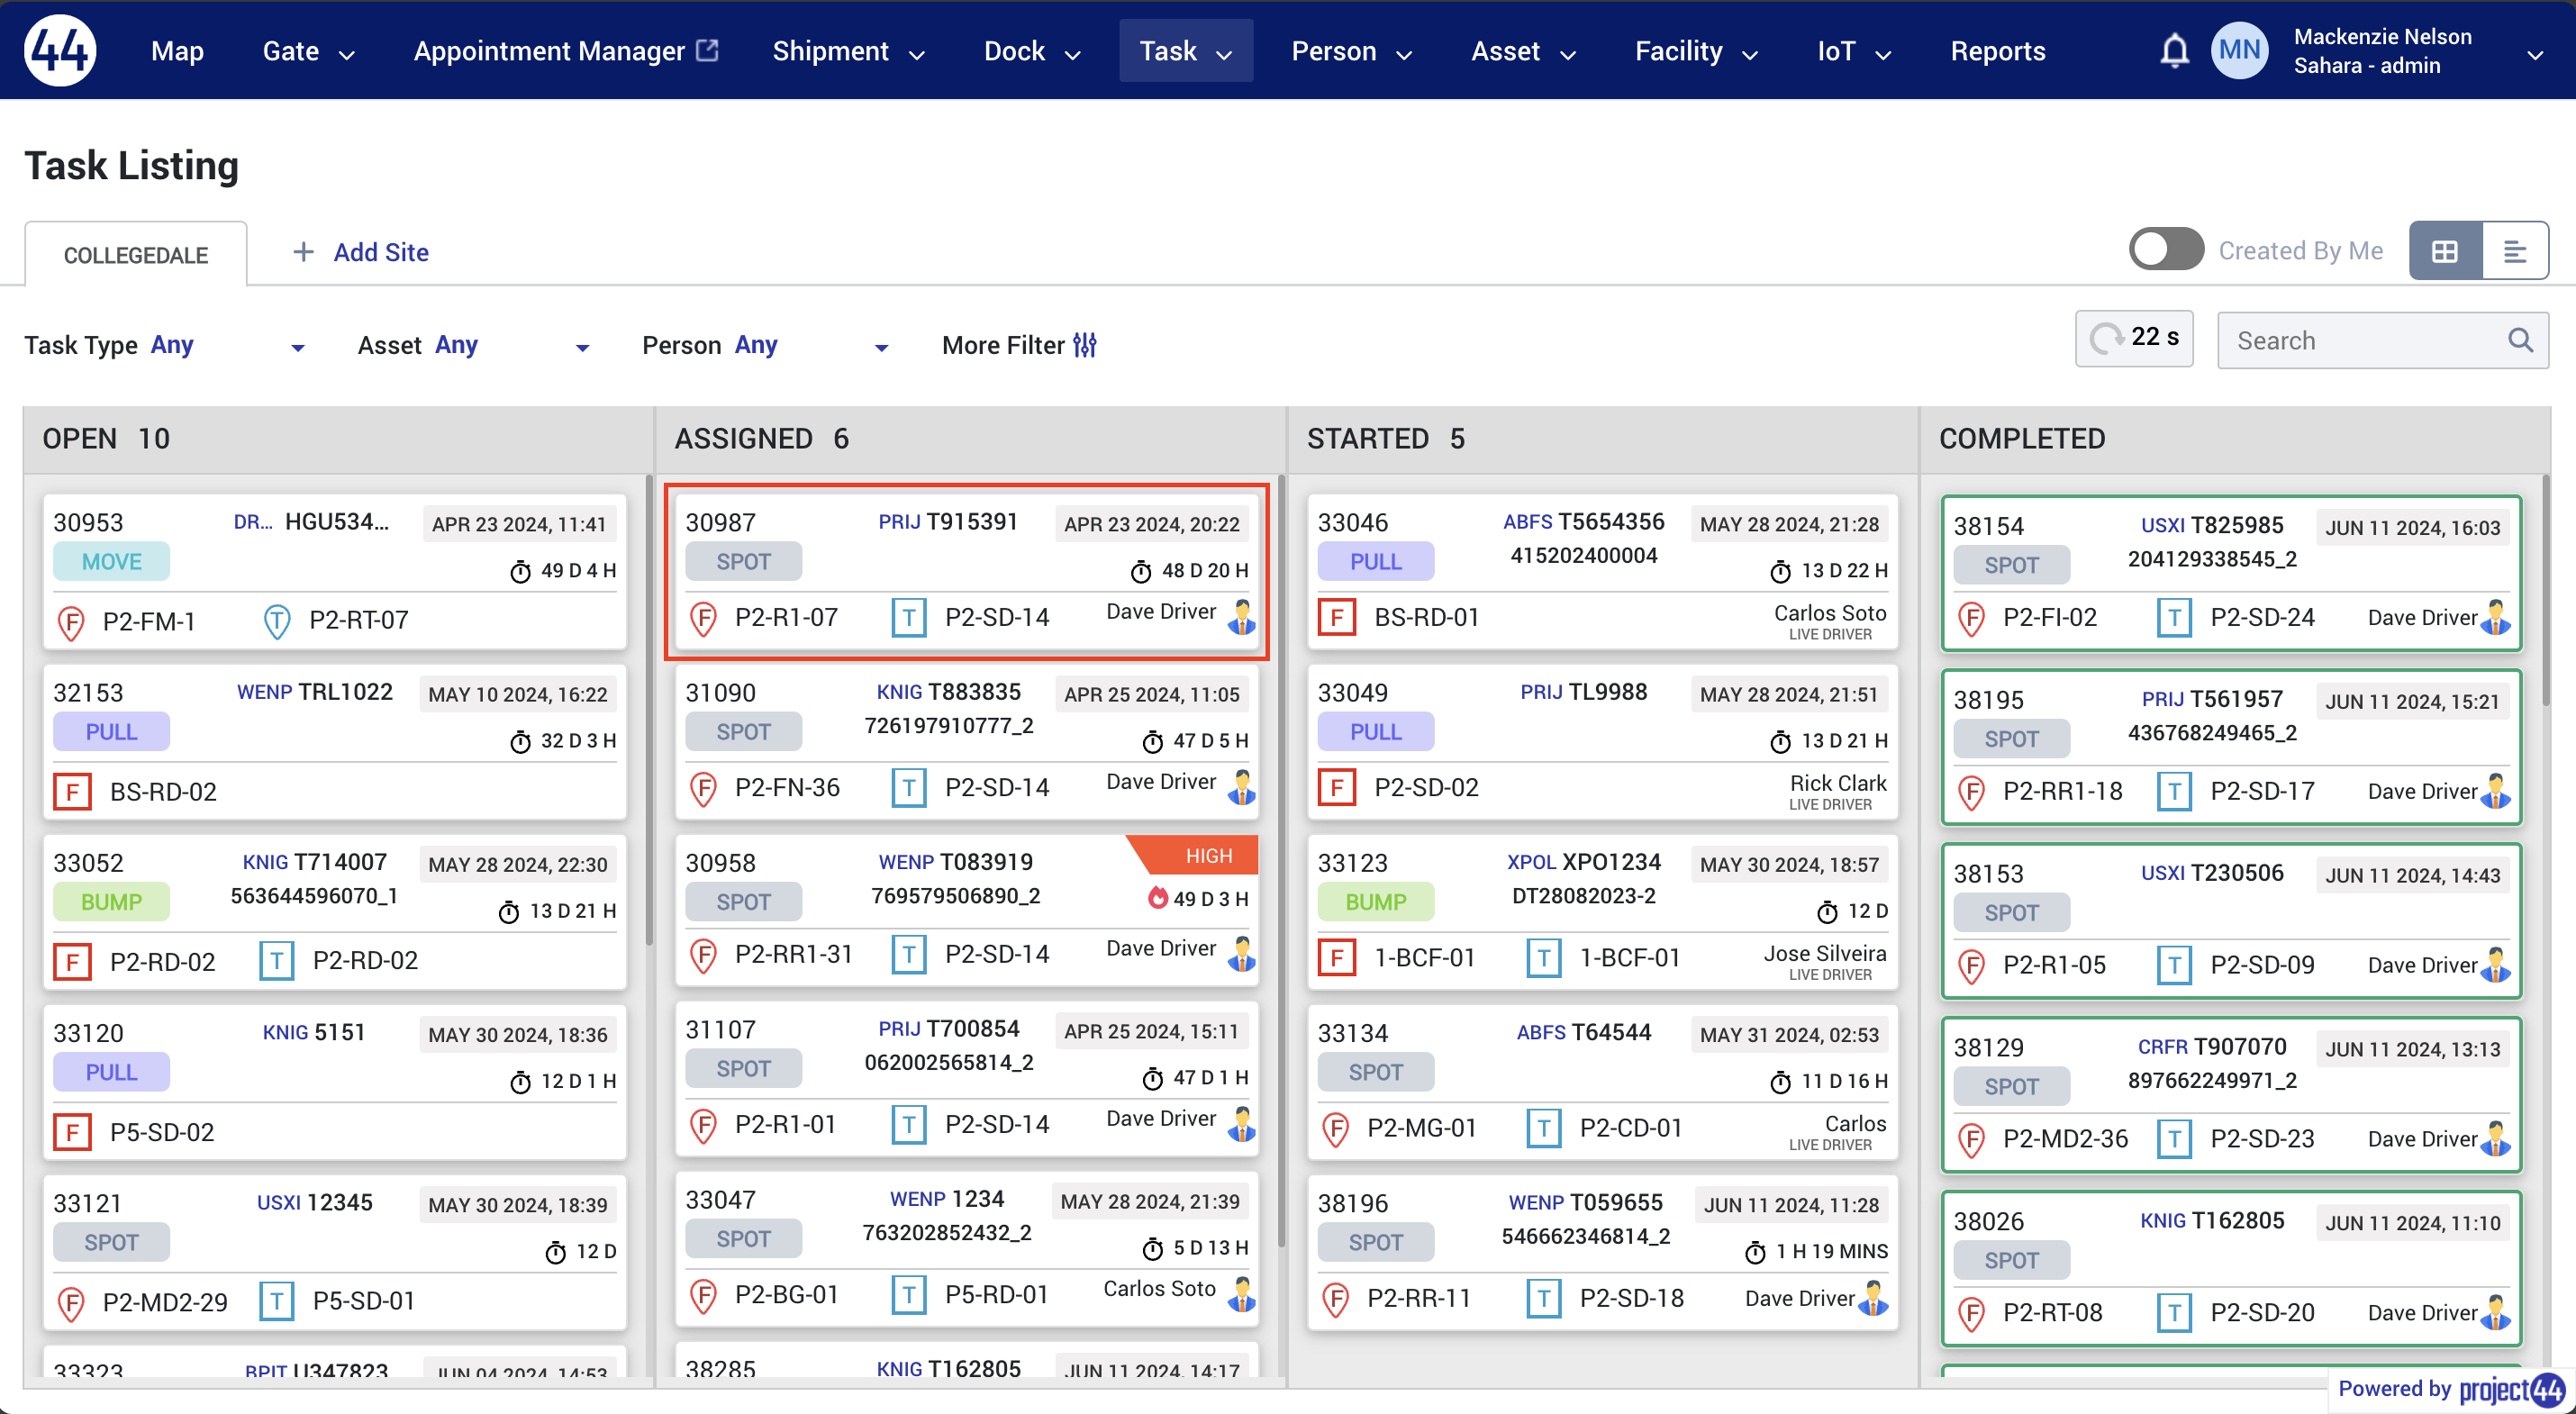Click date MAY 31 2024, 02:53

(1789, 1035)
